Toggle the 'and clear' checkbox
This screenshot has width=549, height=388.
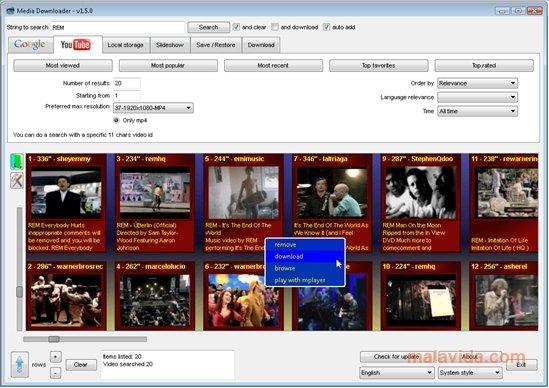236,27
